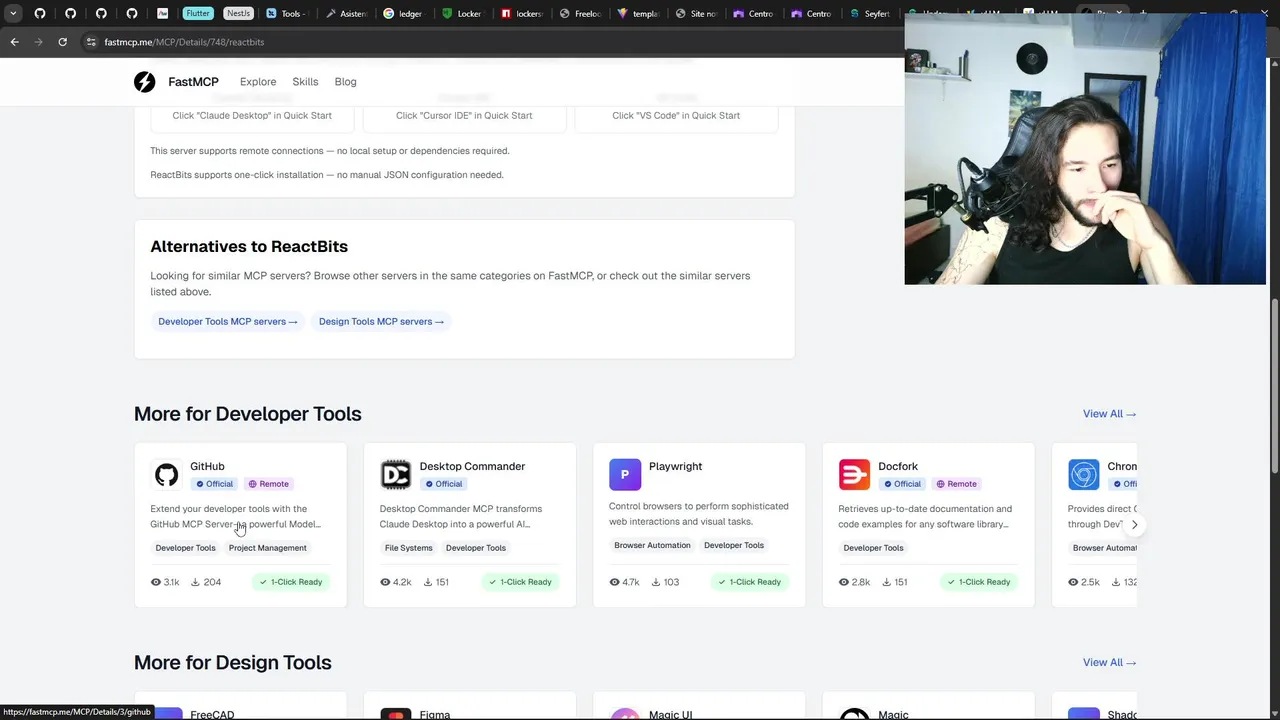Open the Playwright card title
1280x720 pixels.
[x=675, y=466]
